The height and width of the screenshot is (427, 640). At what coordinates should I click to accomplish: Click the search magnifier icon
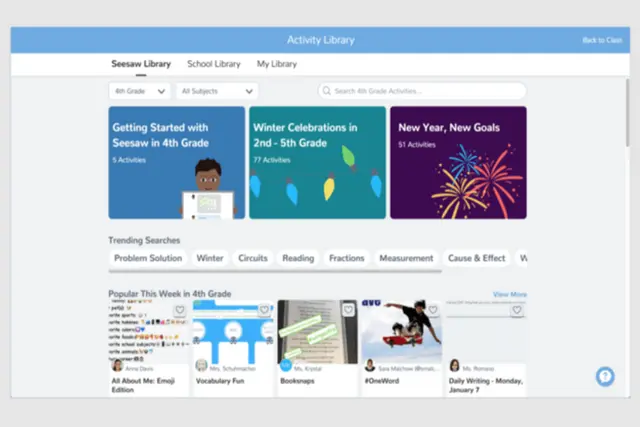click(x=327, y=91)
